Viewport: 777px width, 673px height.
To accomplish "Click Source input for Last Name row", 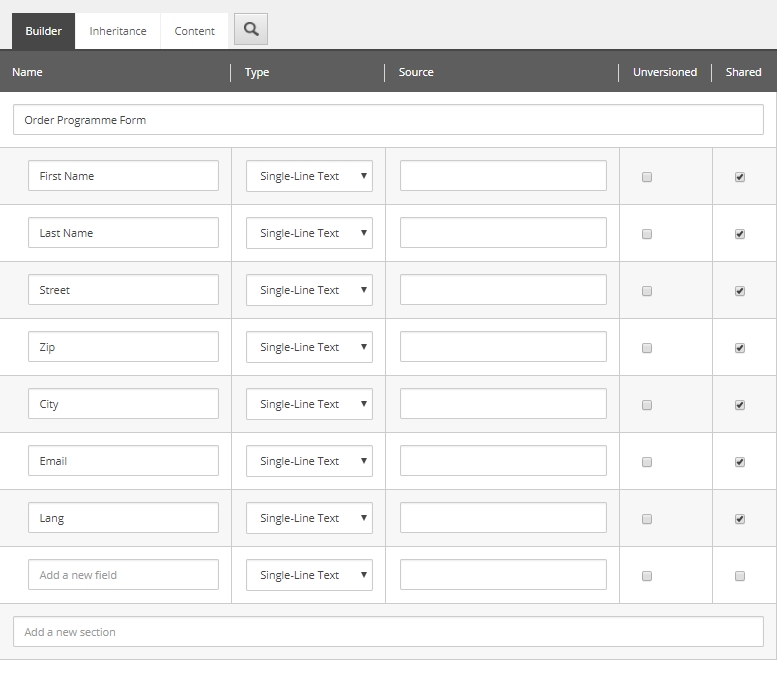I will click(503, 233).
